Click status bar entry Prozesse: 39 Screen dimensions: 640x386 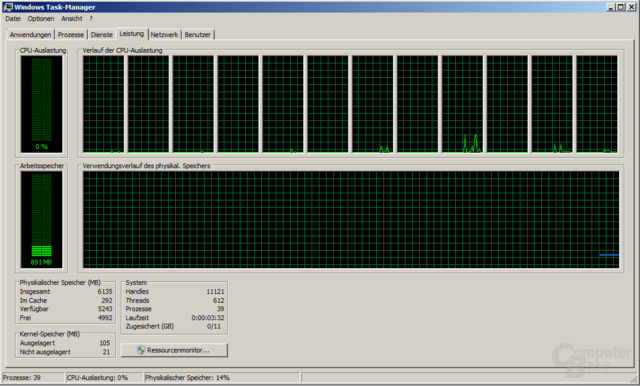click(x=33, y=378)
